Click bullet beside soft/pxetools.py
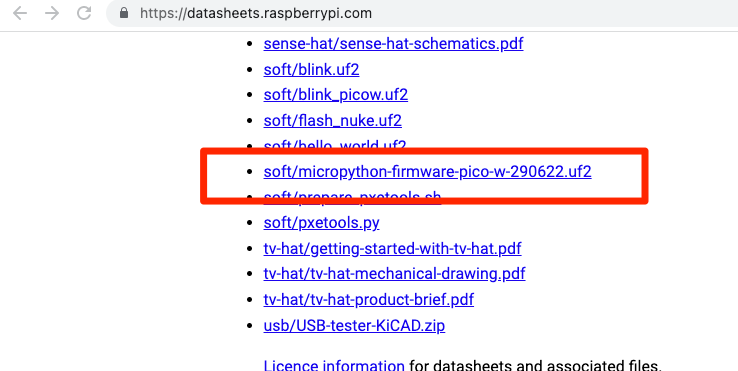 [249, 223]
